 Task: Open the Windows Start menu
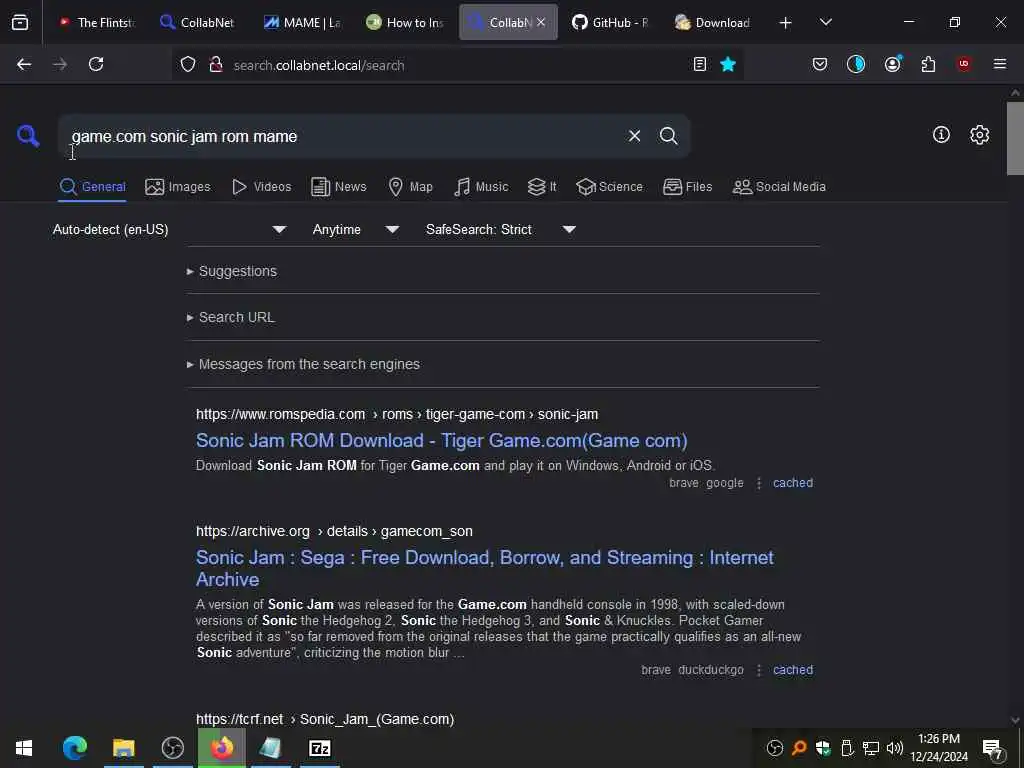[x=24, y=748]
